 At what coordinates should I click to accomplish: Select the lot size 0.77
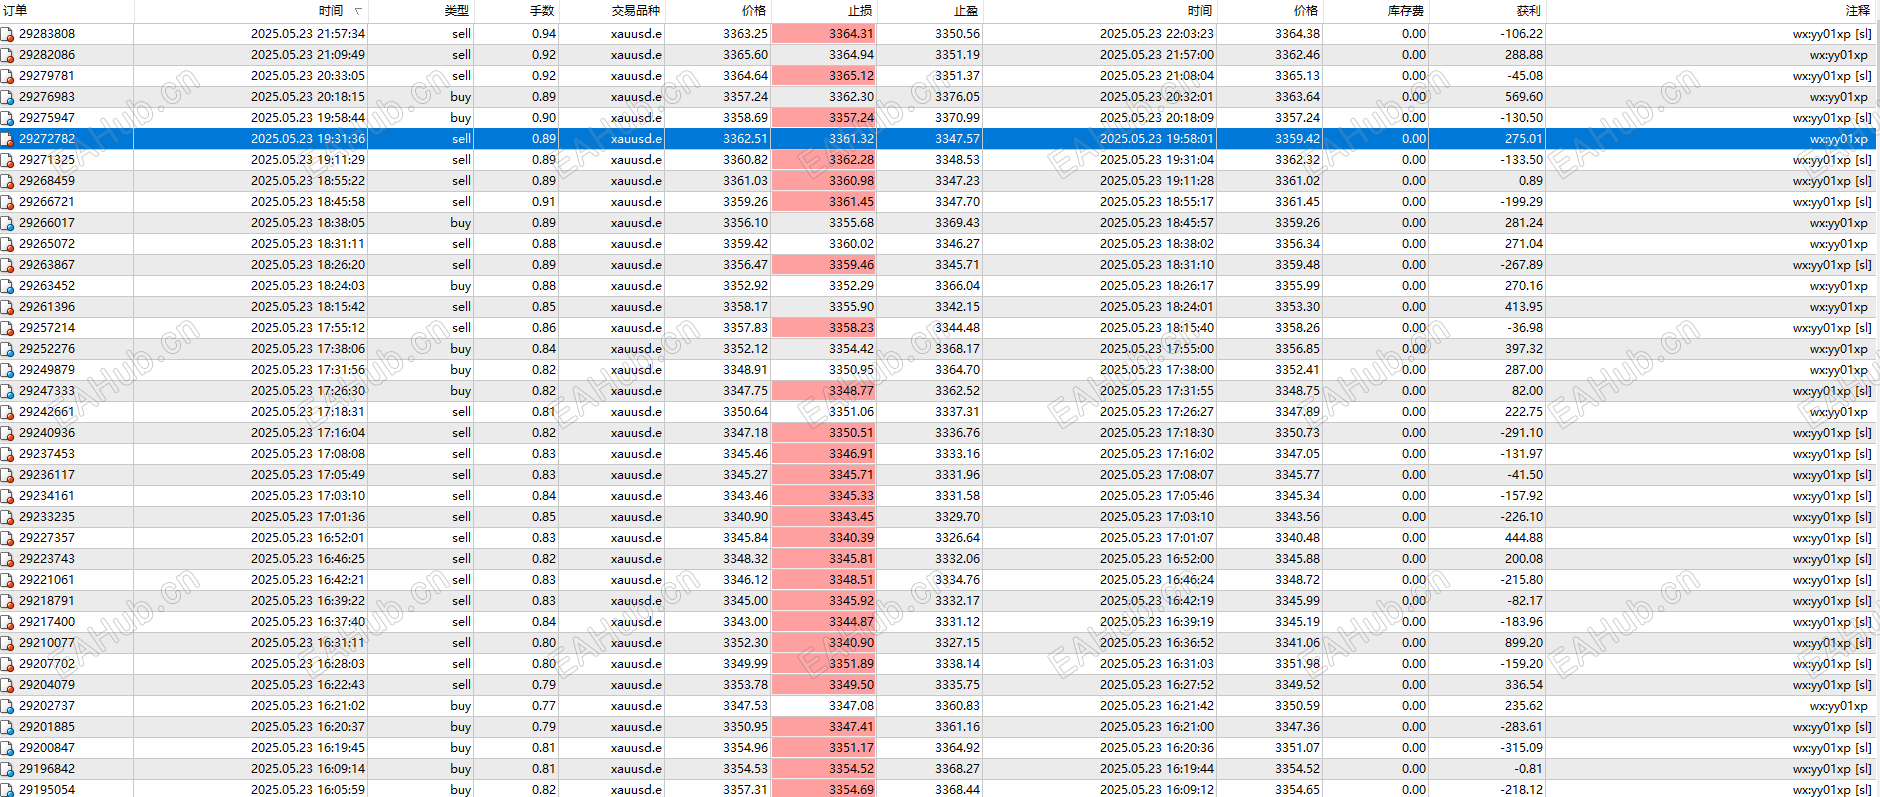544,706
